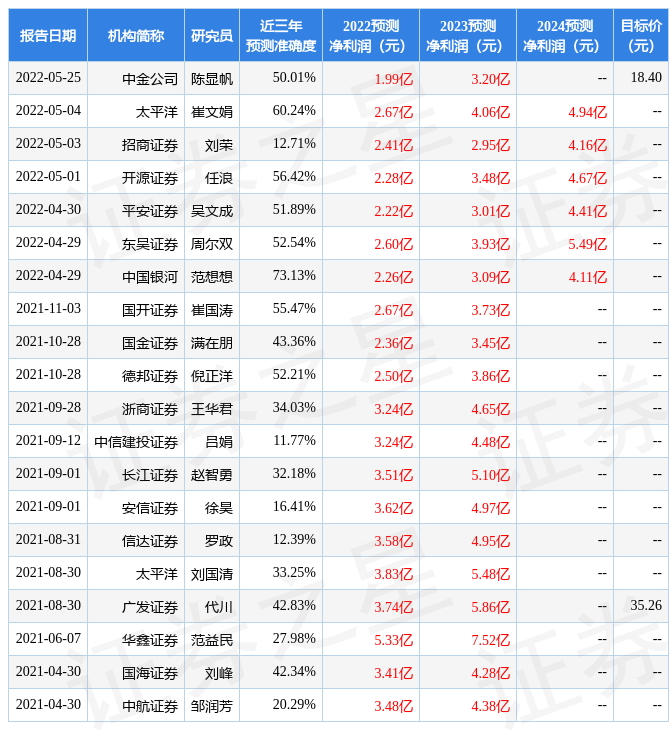Select researcher 崔文娟

click(x=212, y=112)
